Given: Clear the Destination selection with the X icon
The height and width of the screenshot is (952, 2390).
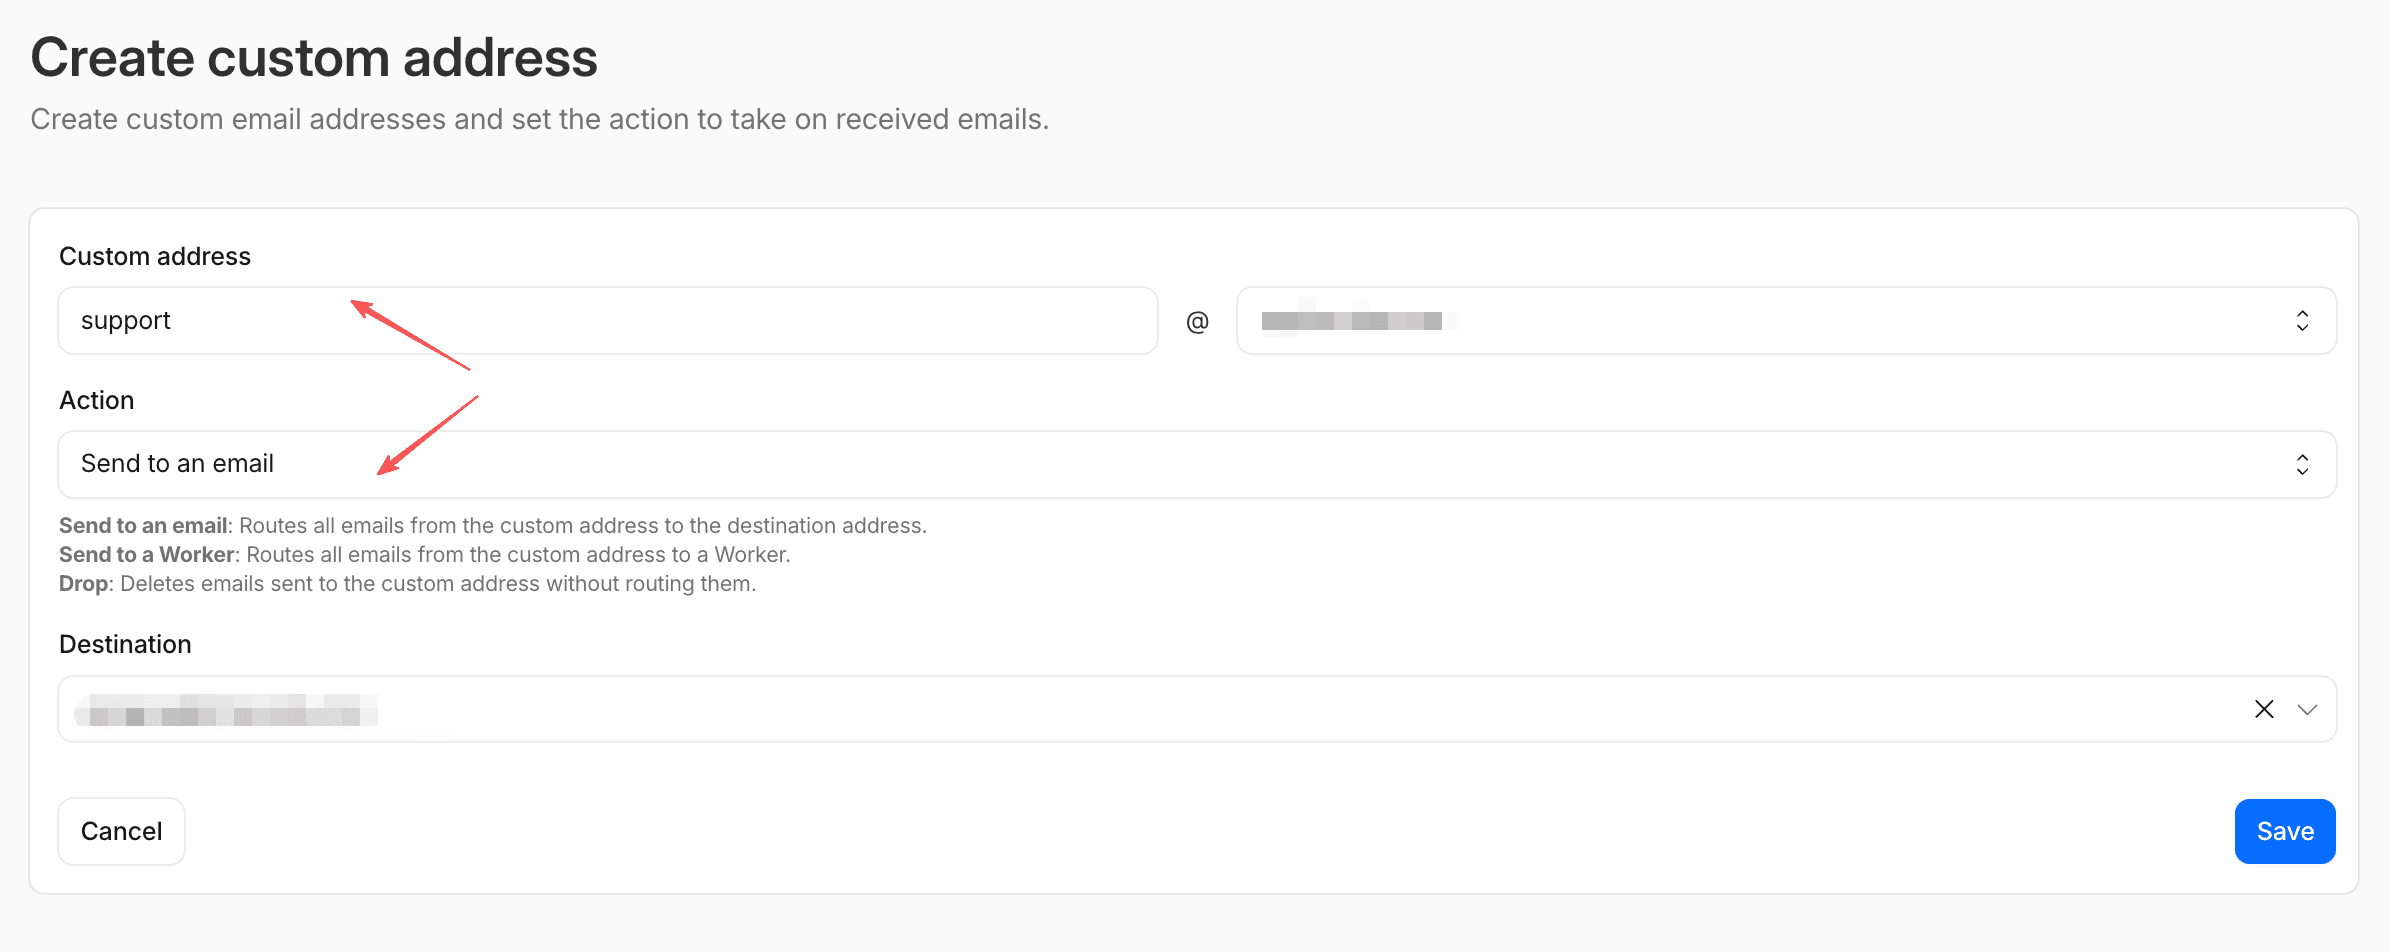Looking at the screenshot, I should point(2264,709).
